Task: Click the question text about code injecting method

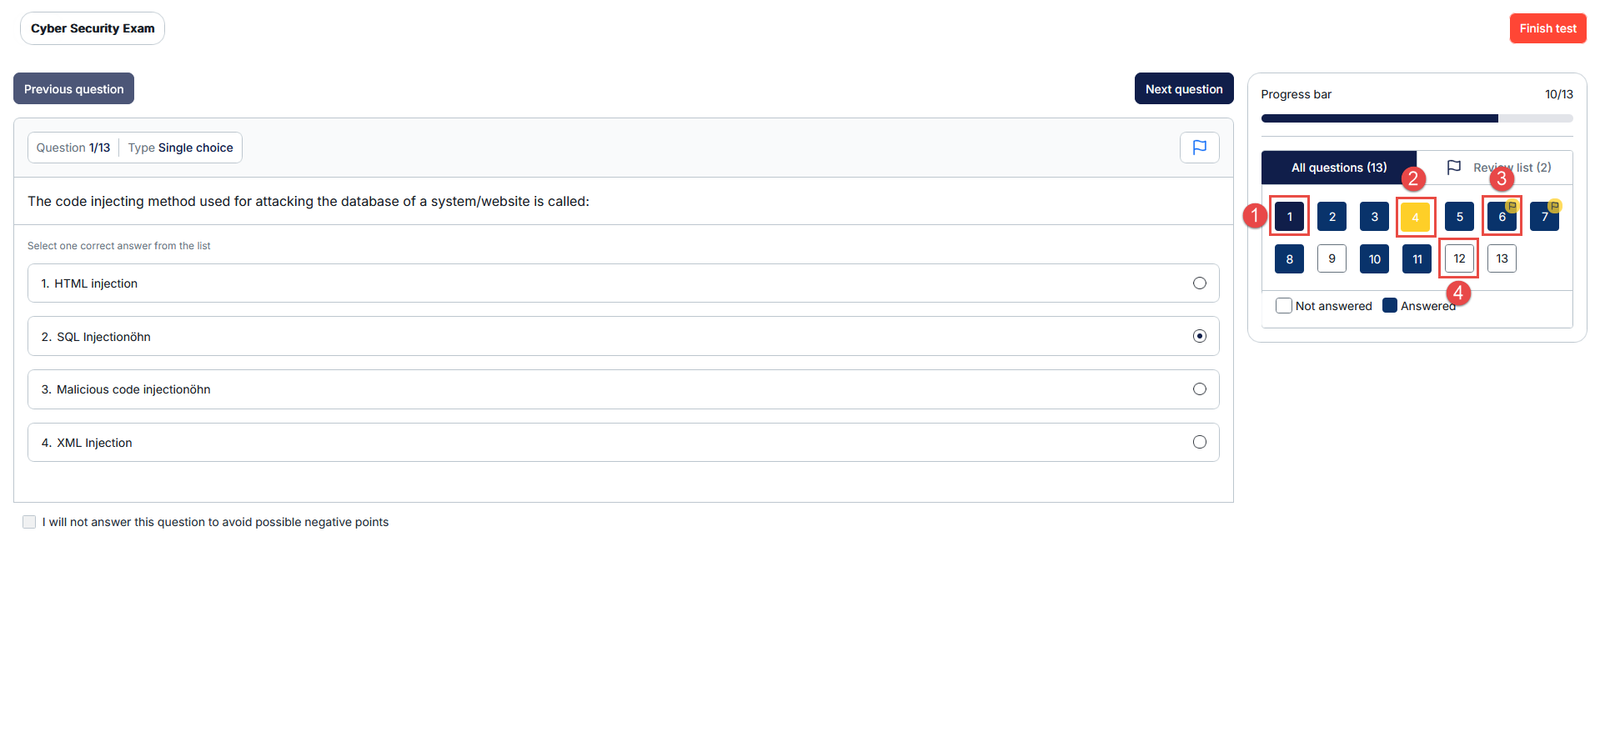Action: 308,201
